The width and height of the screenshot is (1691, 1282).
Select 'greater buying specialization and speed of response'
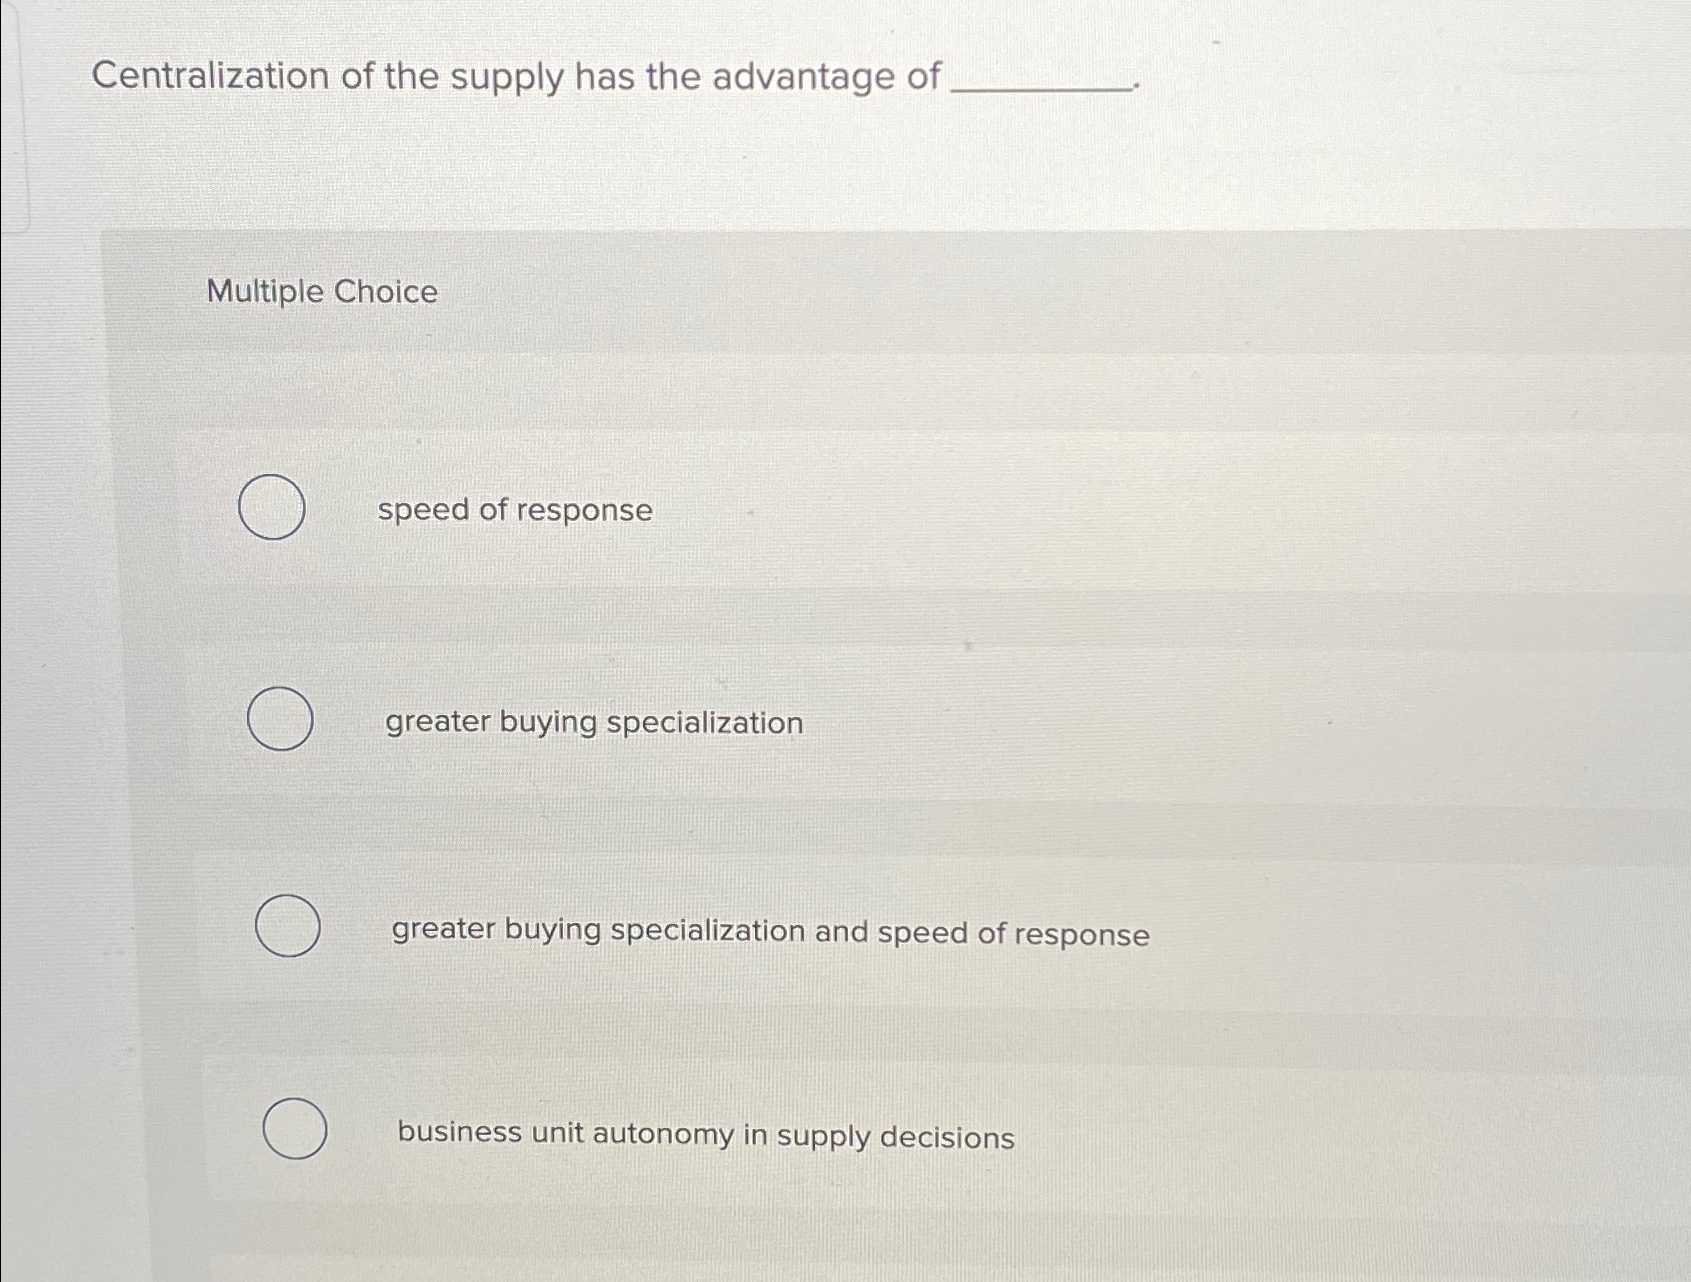(x=287, y=928)
